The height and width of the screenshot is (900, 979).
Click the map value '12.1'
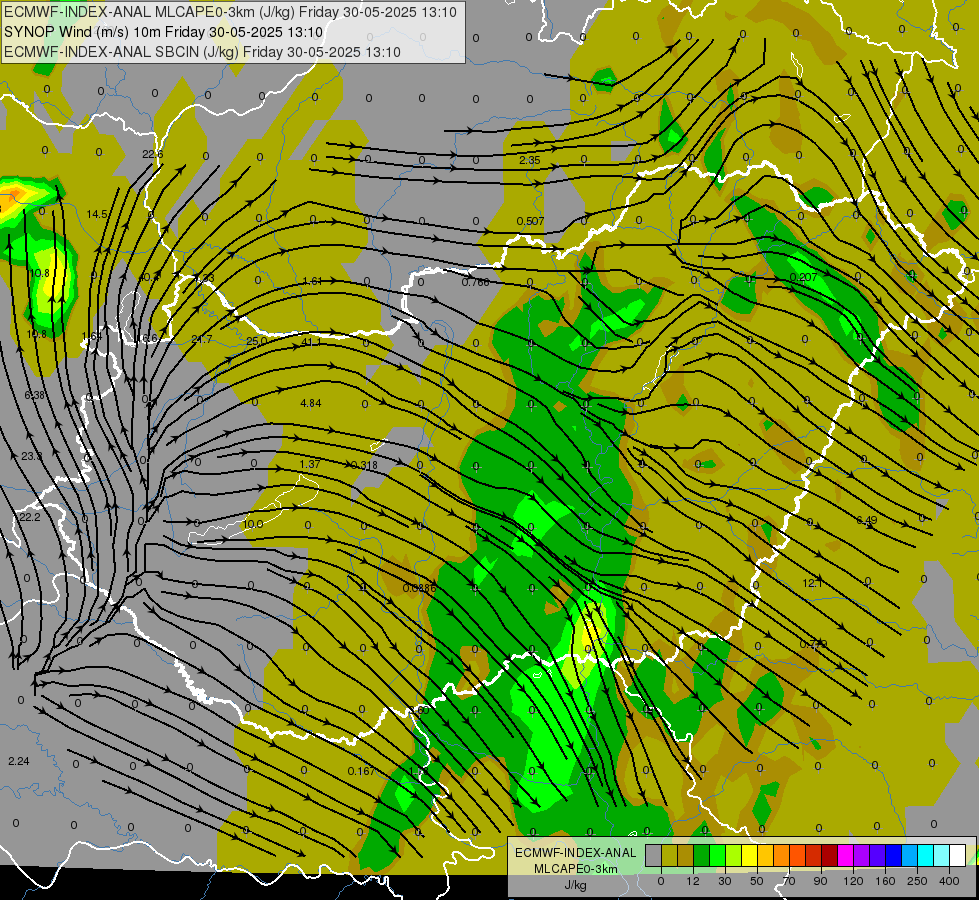click(x=812, y=583)
